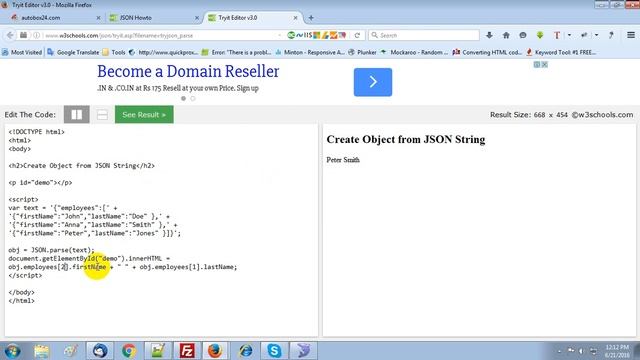The width and height of the screenshot is (640, 360).
Task: Open the Error: There is a probl... bookmark
Action: 237,52
